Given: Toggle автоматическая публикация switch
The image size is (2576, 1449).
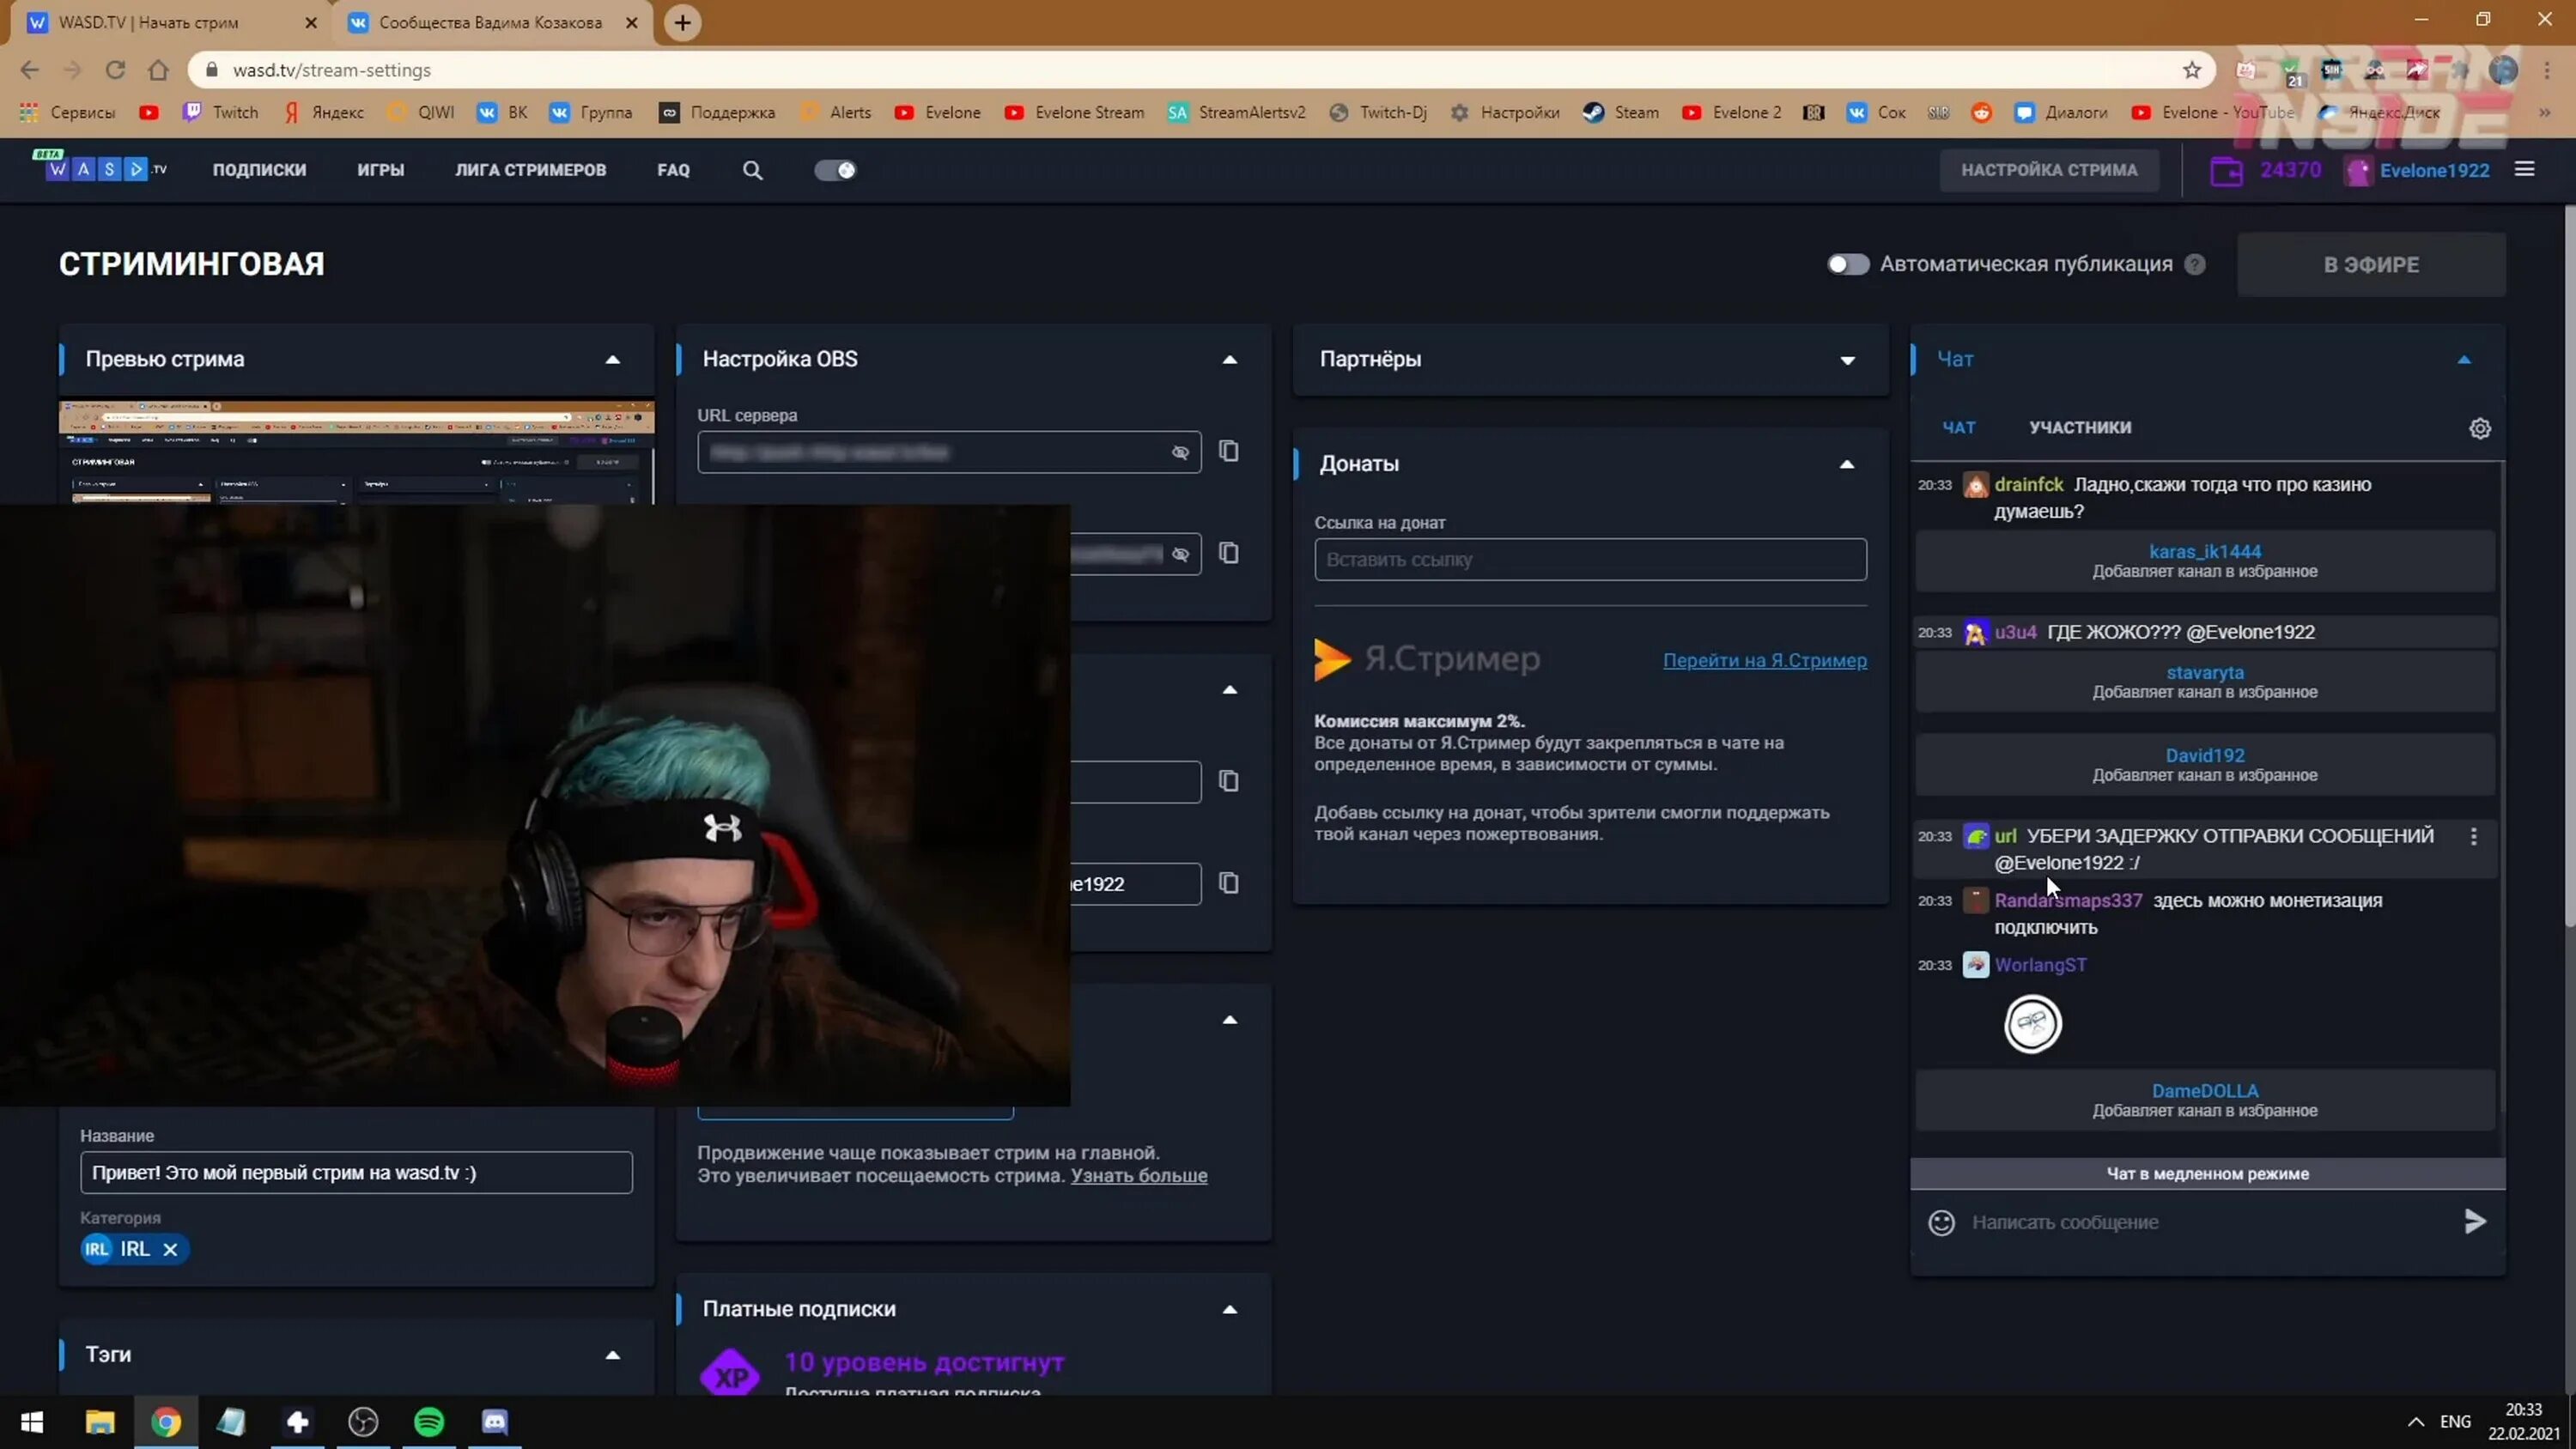Looking at the screenshot, I should 1847,264.
